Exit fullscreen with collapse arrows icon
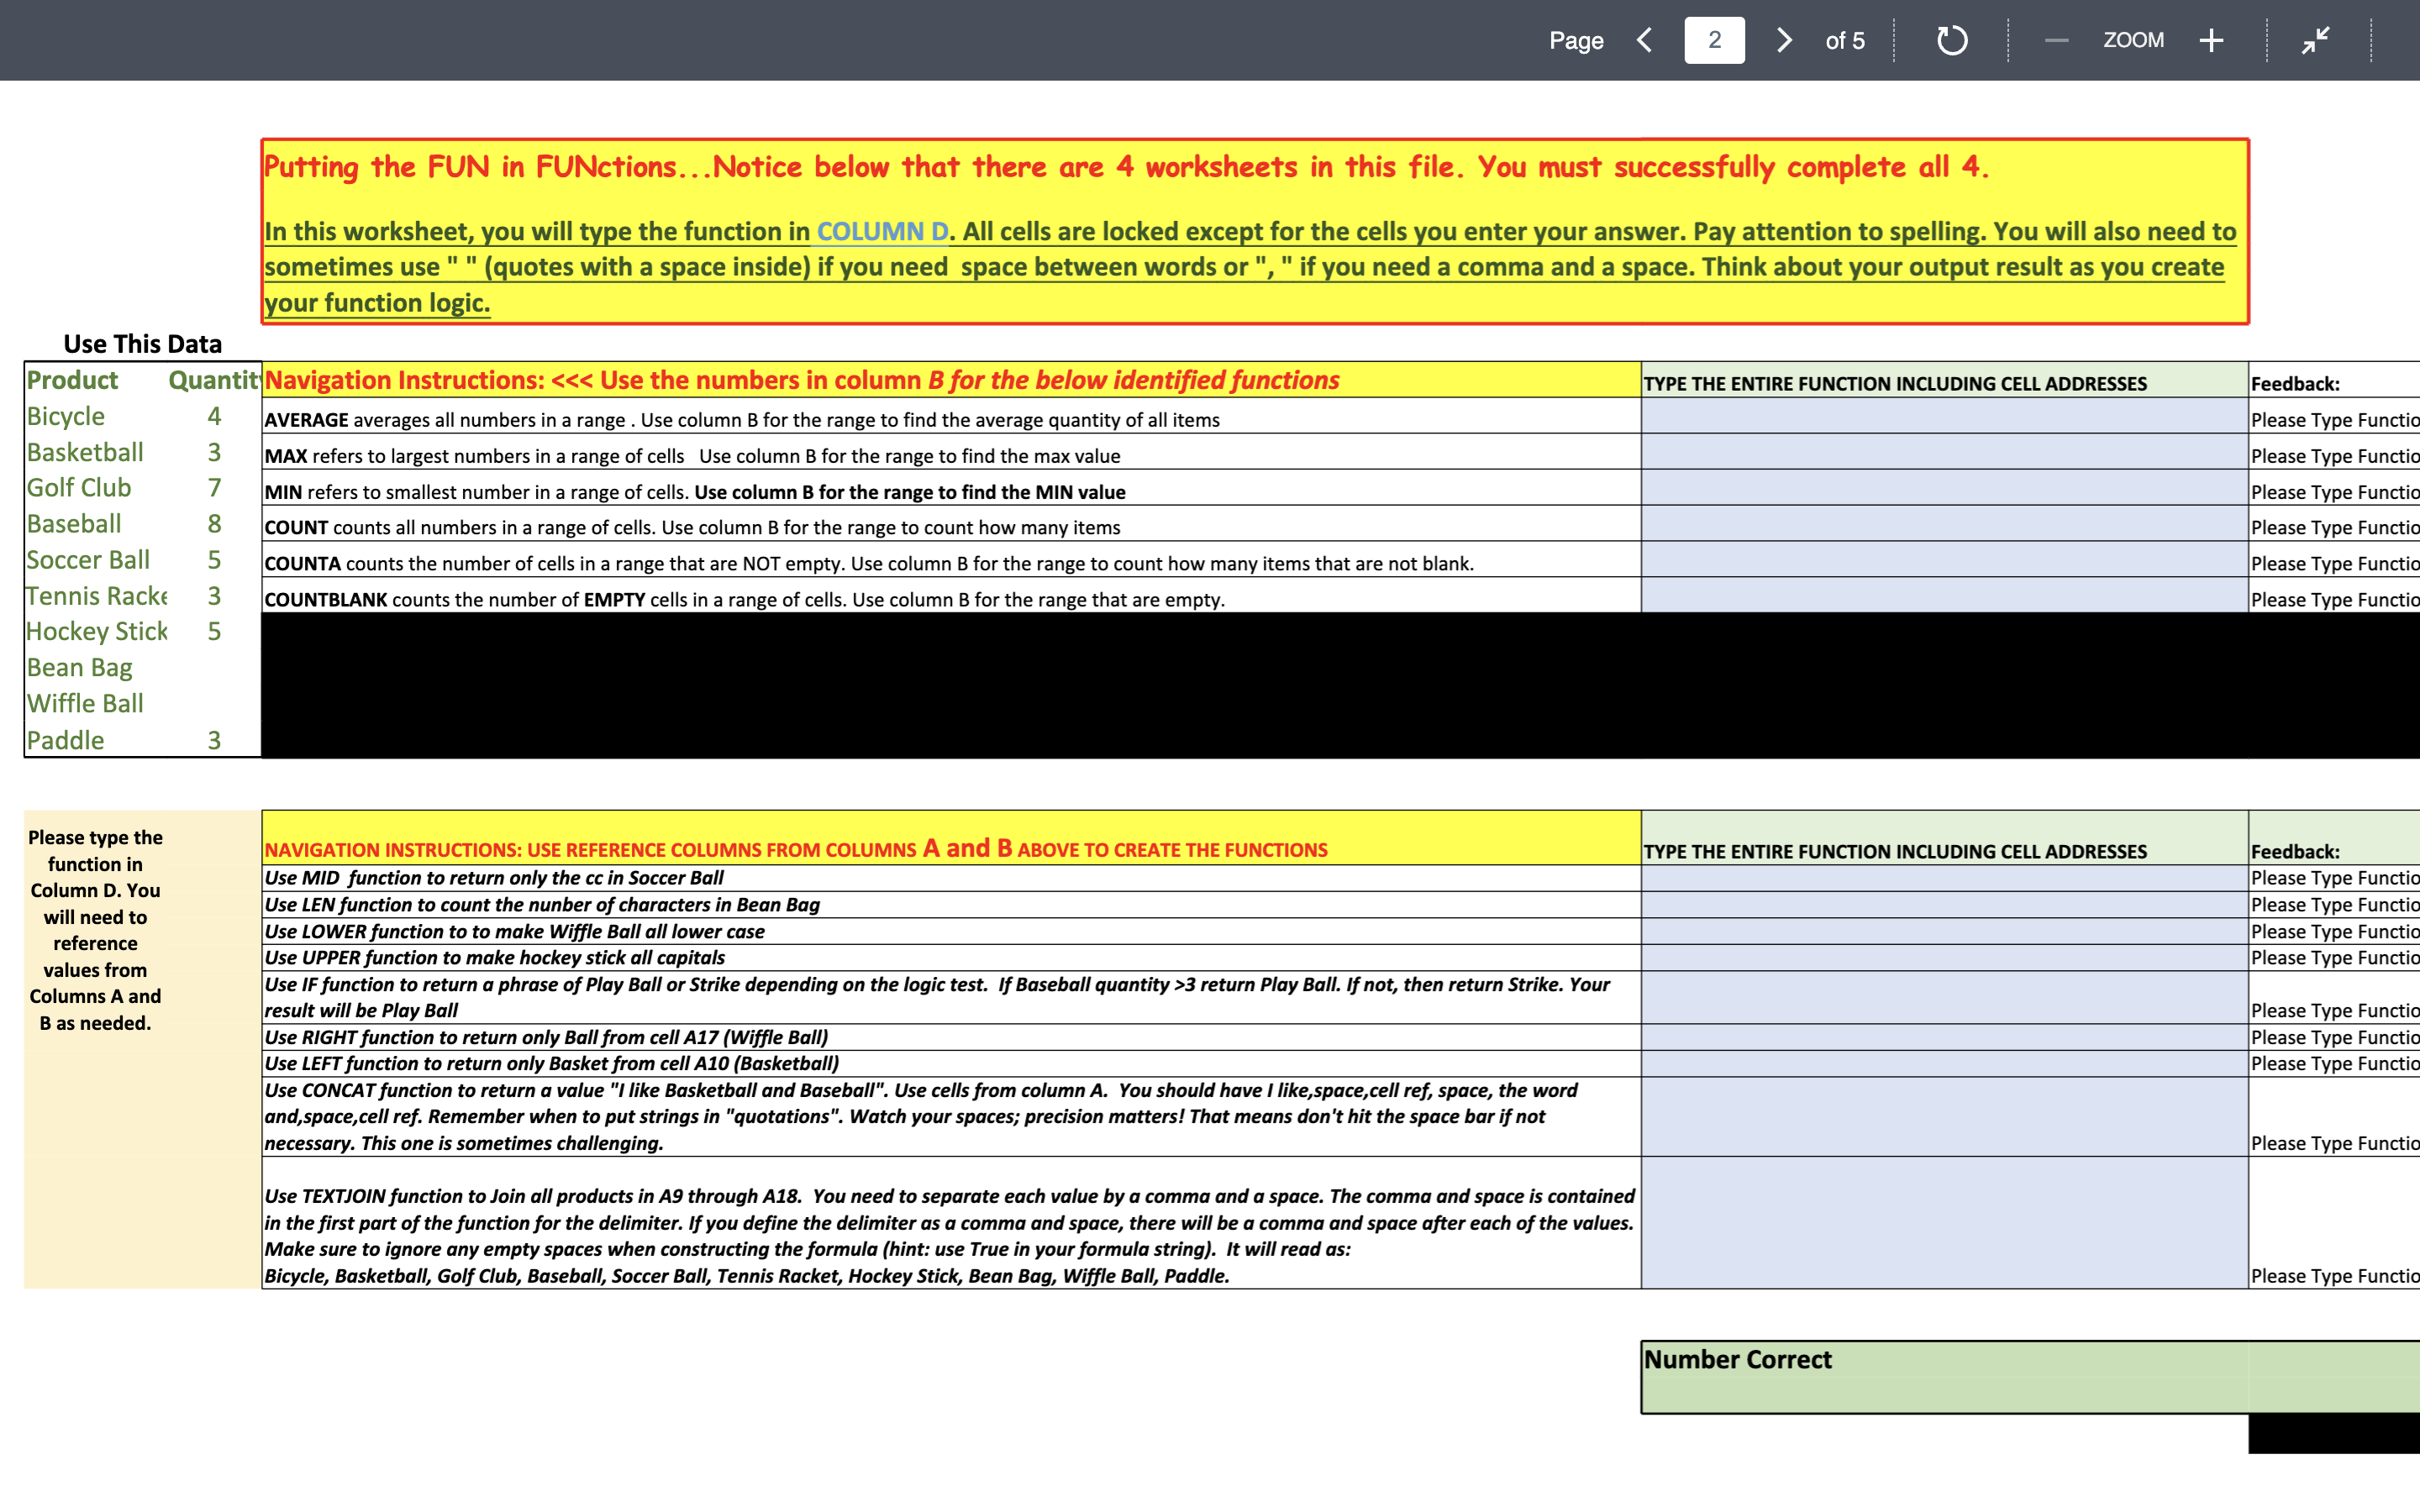 pyautogui.click(x=2315, y=40)
